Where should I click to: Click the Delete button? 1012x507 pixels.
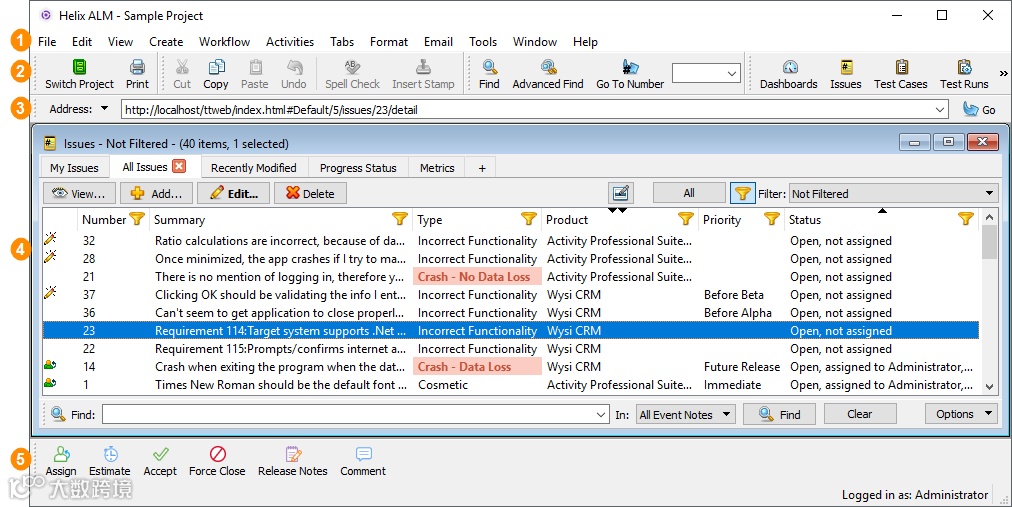coord(310,194)
